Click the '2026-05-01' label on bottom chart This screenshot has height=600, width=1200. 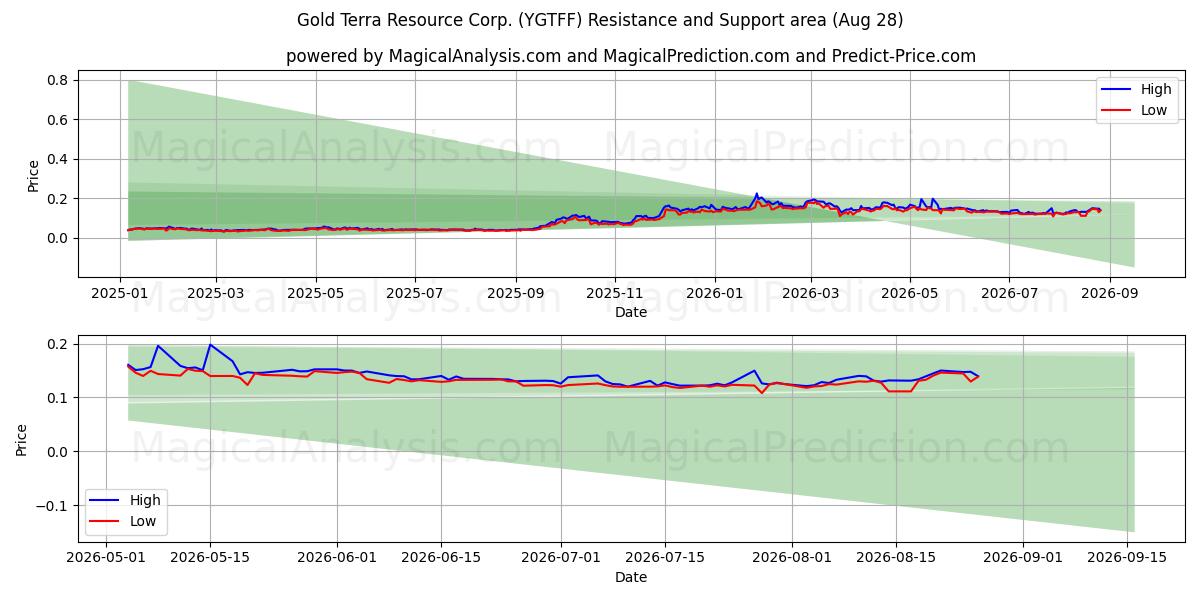coord(106,558)
